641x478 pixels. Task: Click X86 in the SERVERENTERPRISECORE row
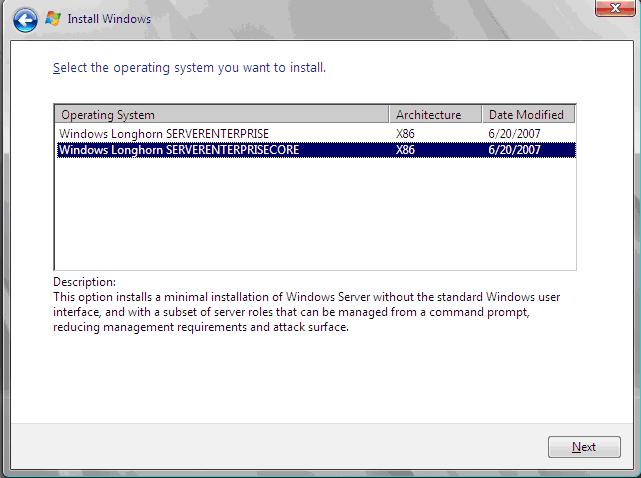pos(405,150)
